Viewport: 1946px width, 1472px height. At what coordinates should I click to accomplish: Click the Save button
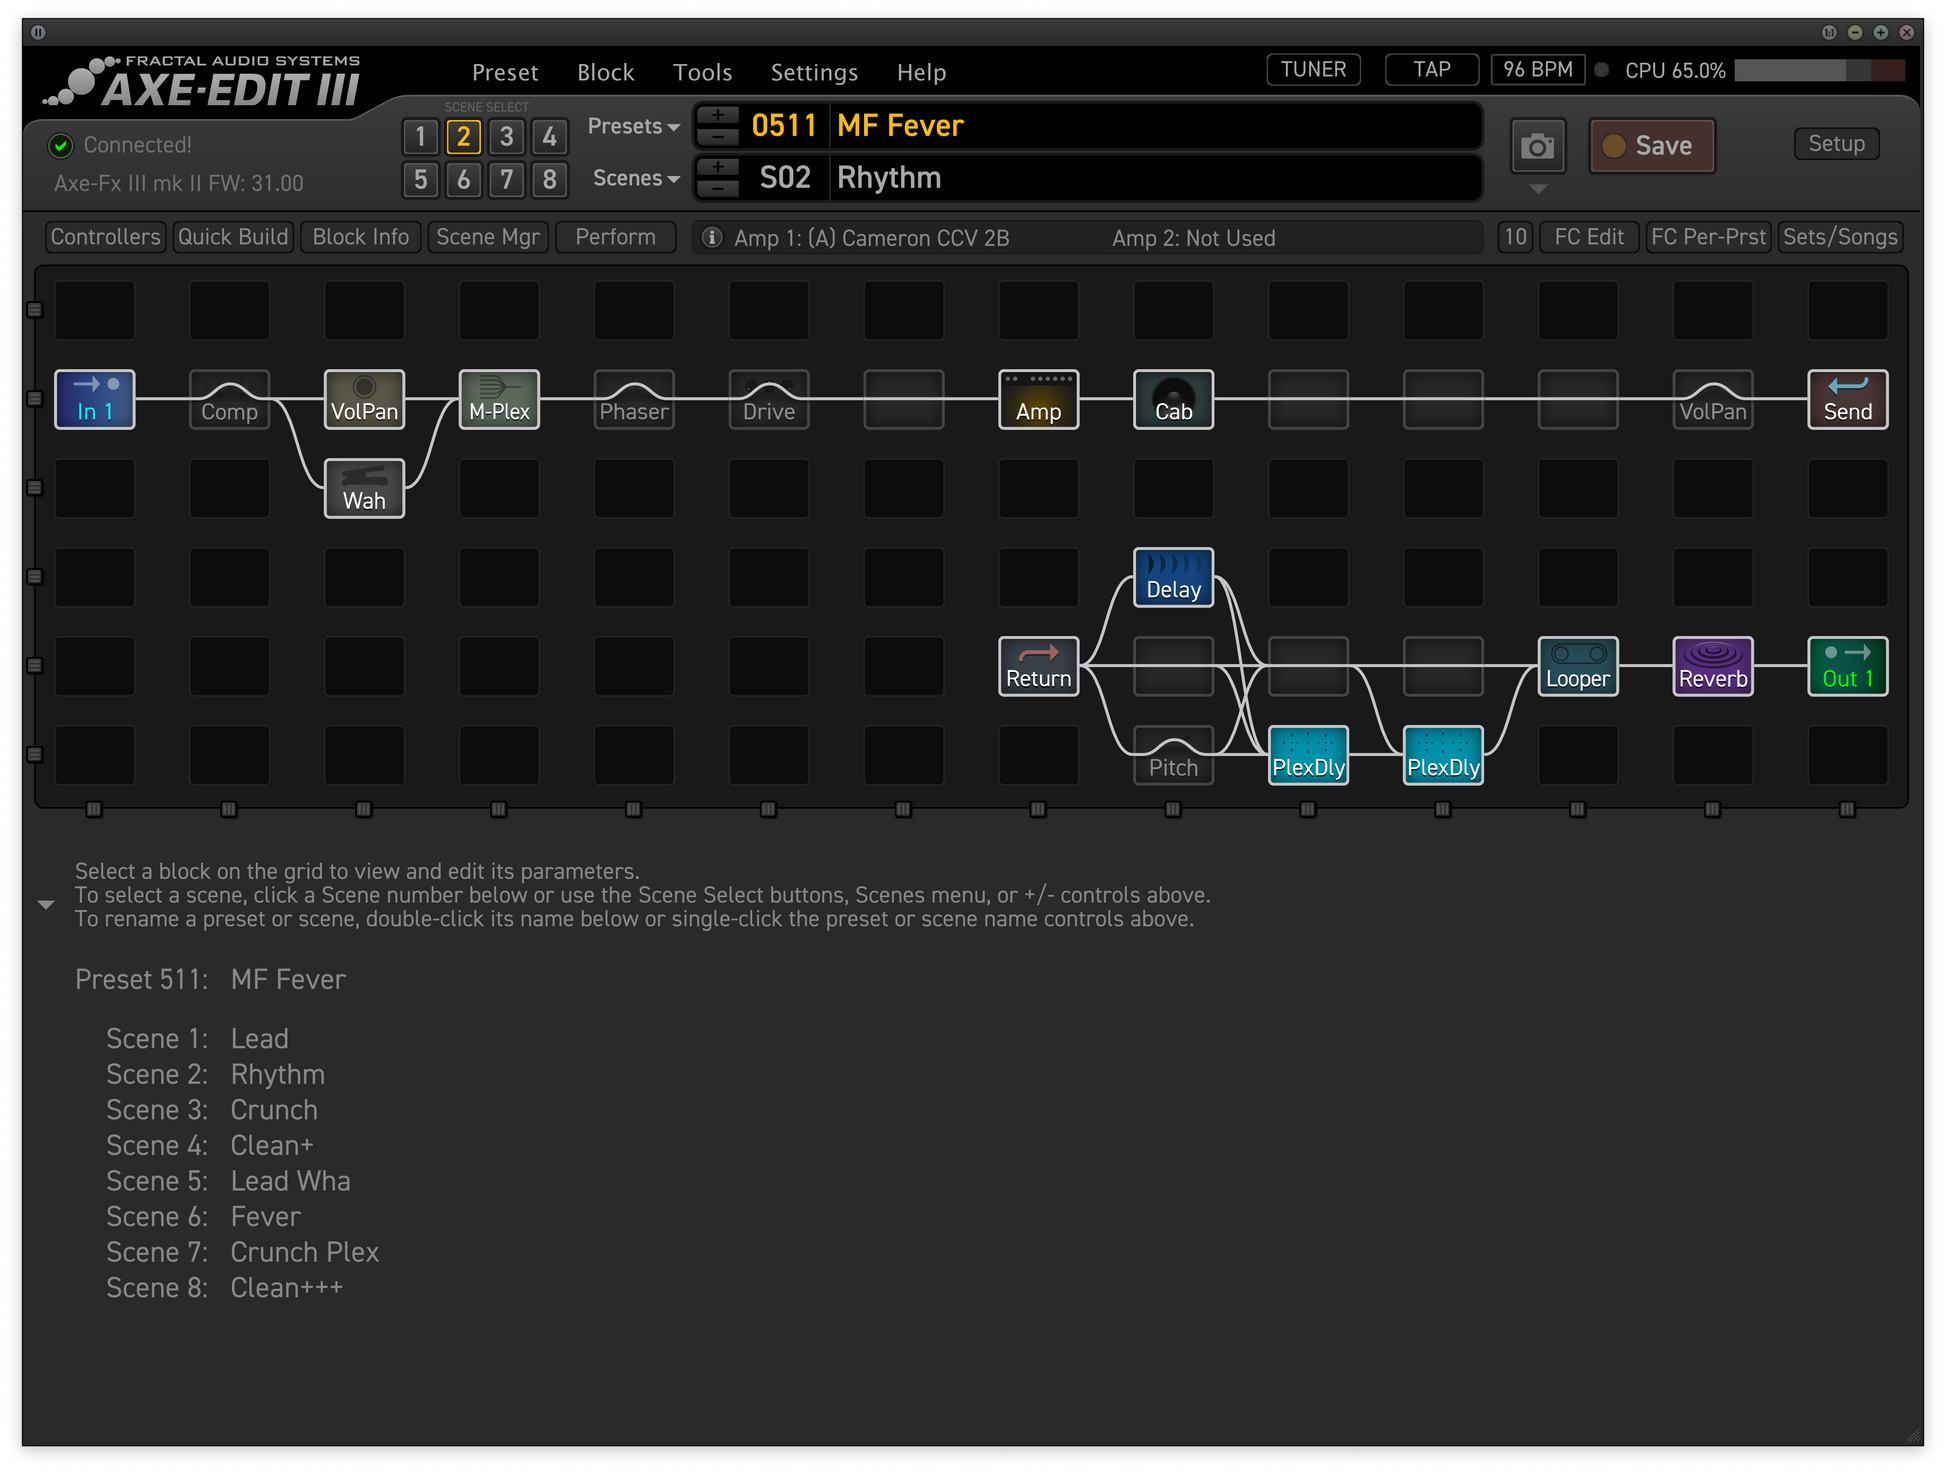click(1652, 146)
